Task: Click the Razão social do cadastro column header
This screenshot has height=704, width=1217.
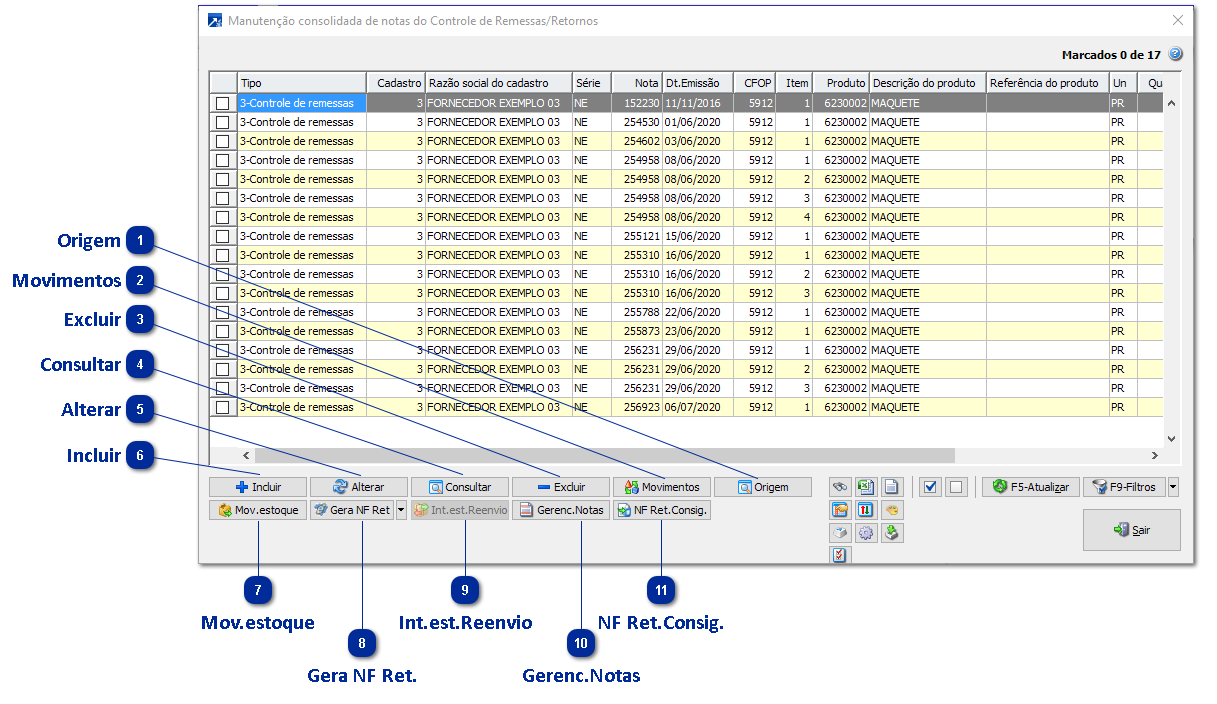Action: [498, 83]
